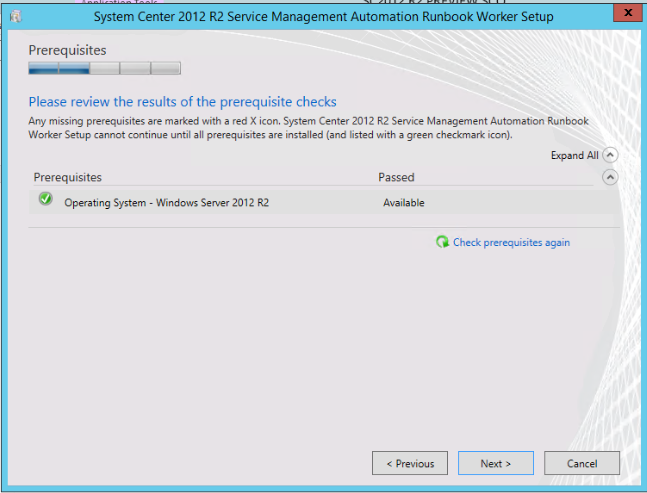Click the Available status text
Image resolution: width=647 pixels, height=493 pixels.
[x=403, y=202]
